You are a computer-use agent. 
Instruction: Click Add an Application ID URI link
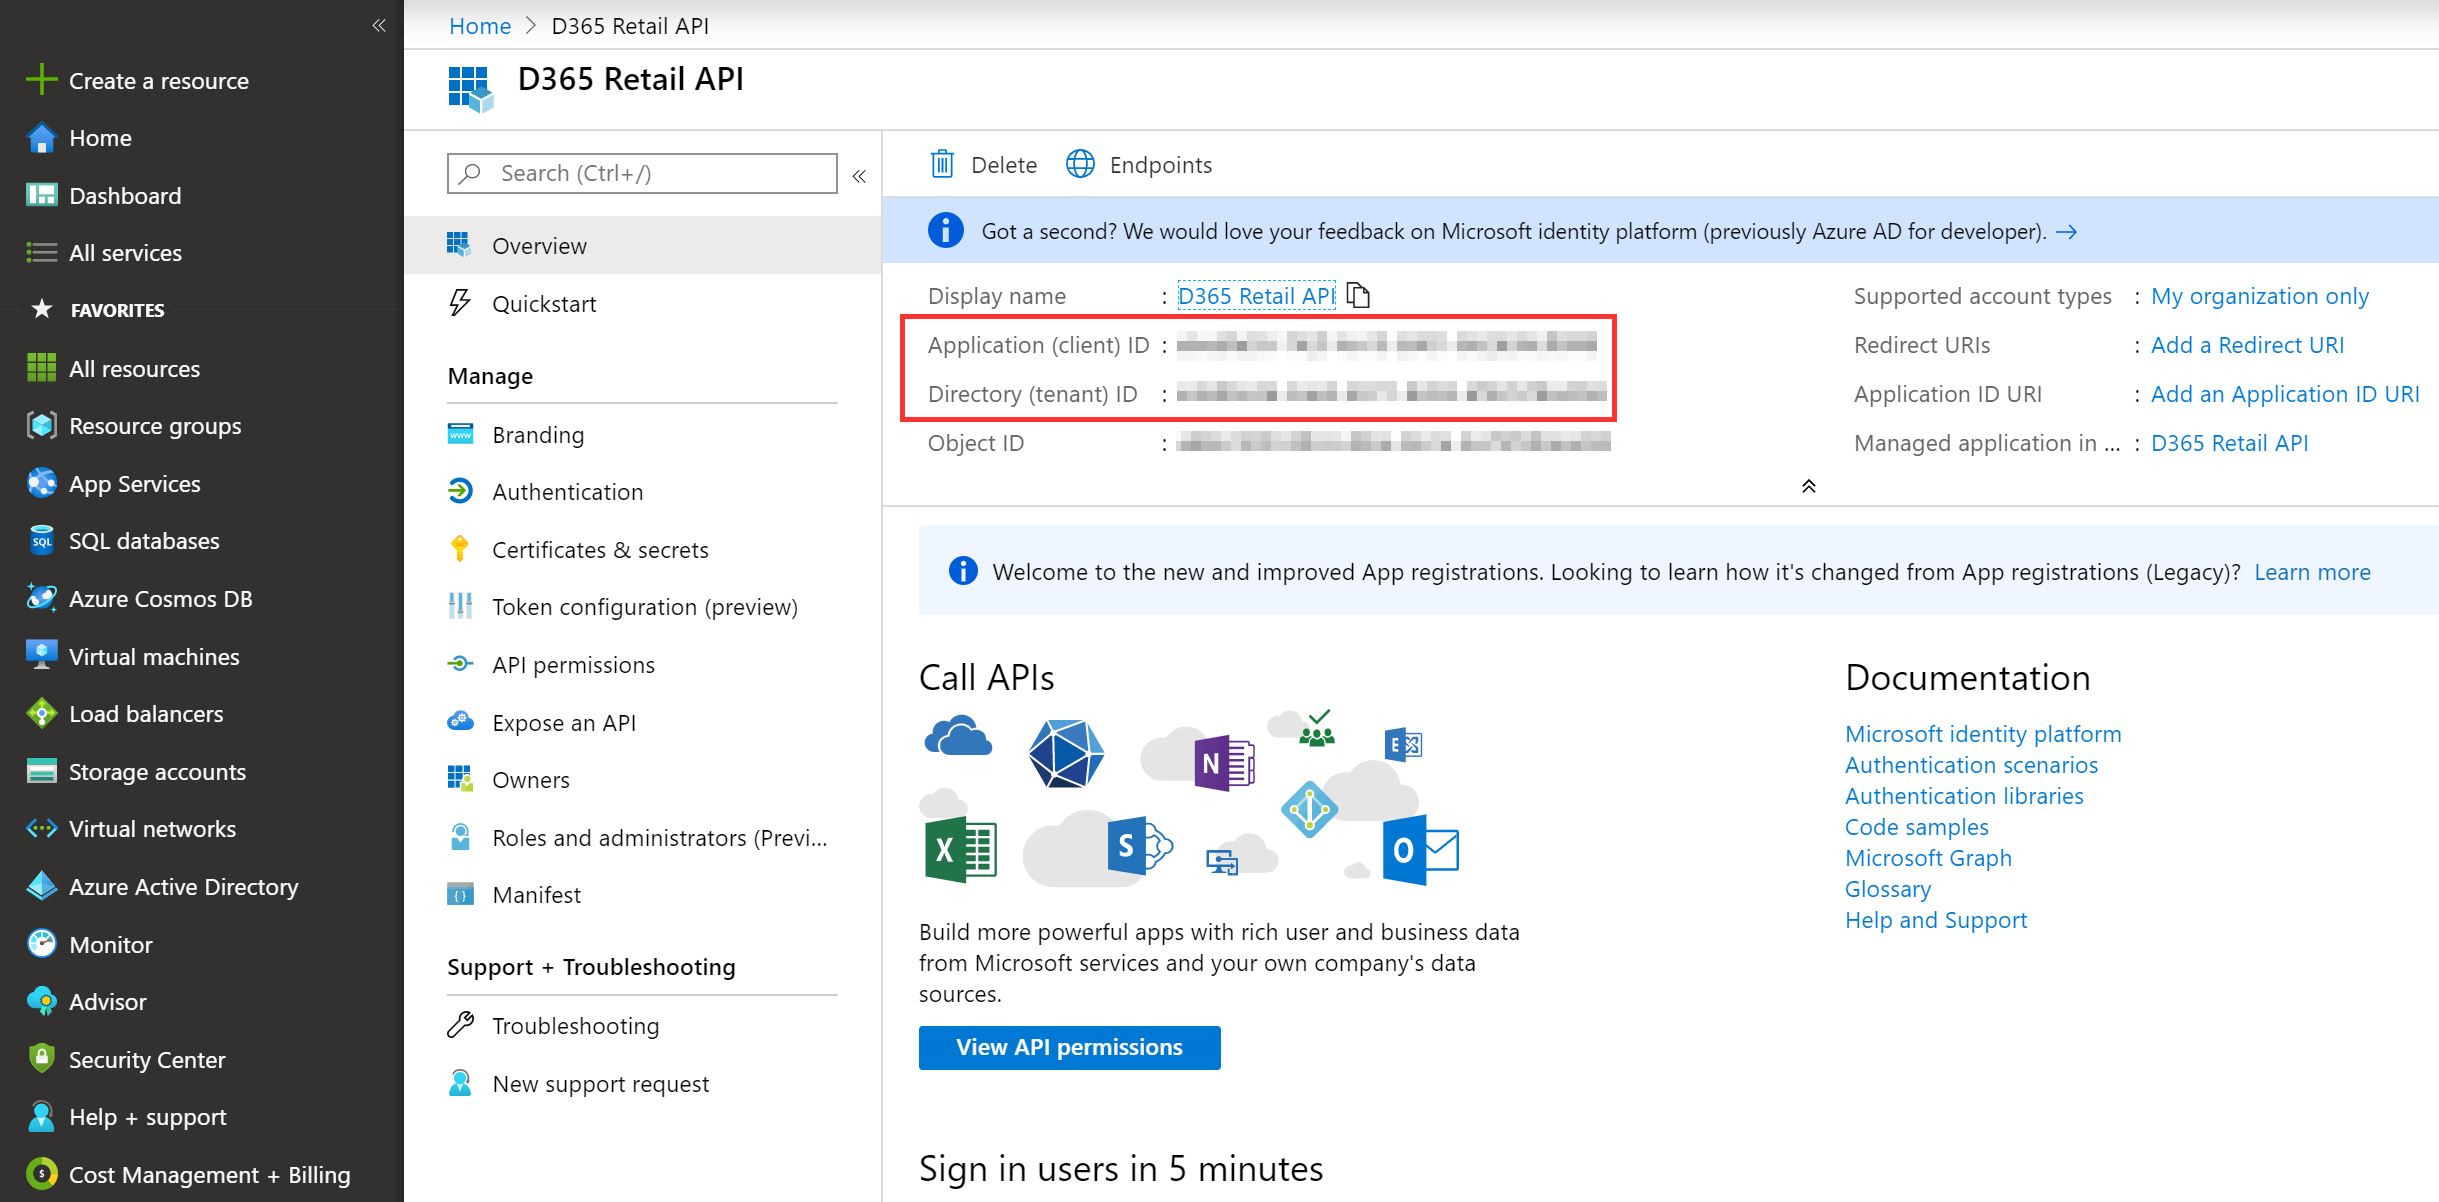pyautogui.click(x=2285, y=394)
